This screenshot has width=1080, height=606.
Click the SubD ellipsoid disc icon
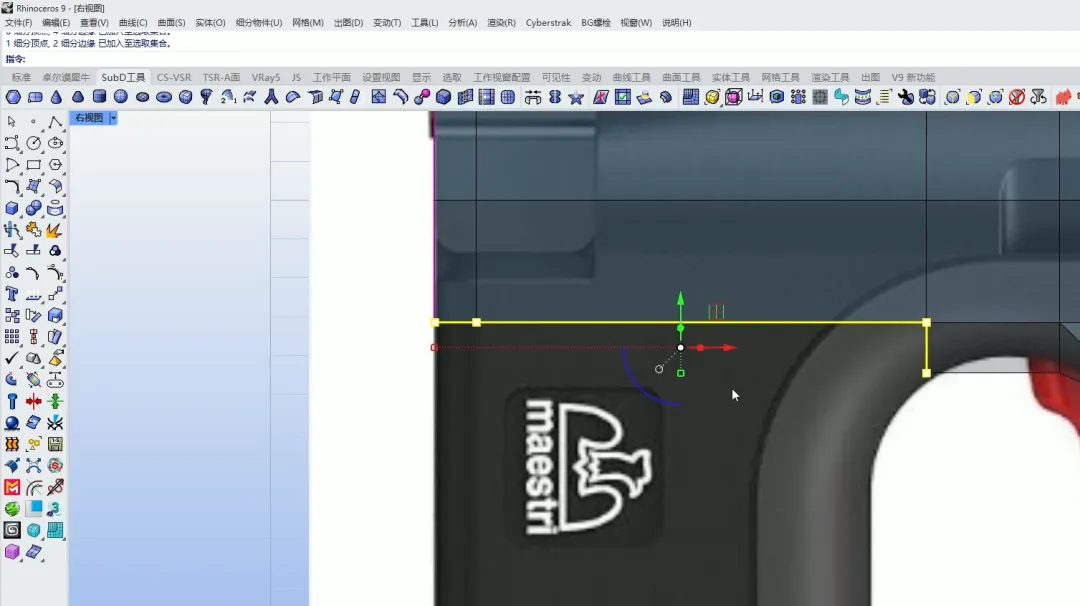pyautogui.click(x=143, y=97)
